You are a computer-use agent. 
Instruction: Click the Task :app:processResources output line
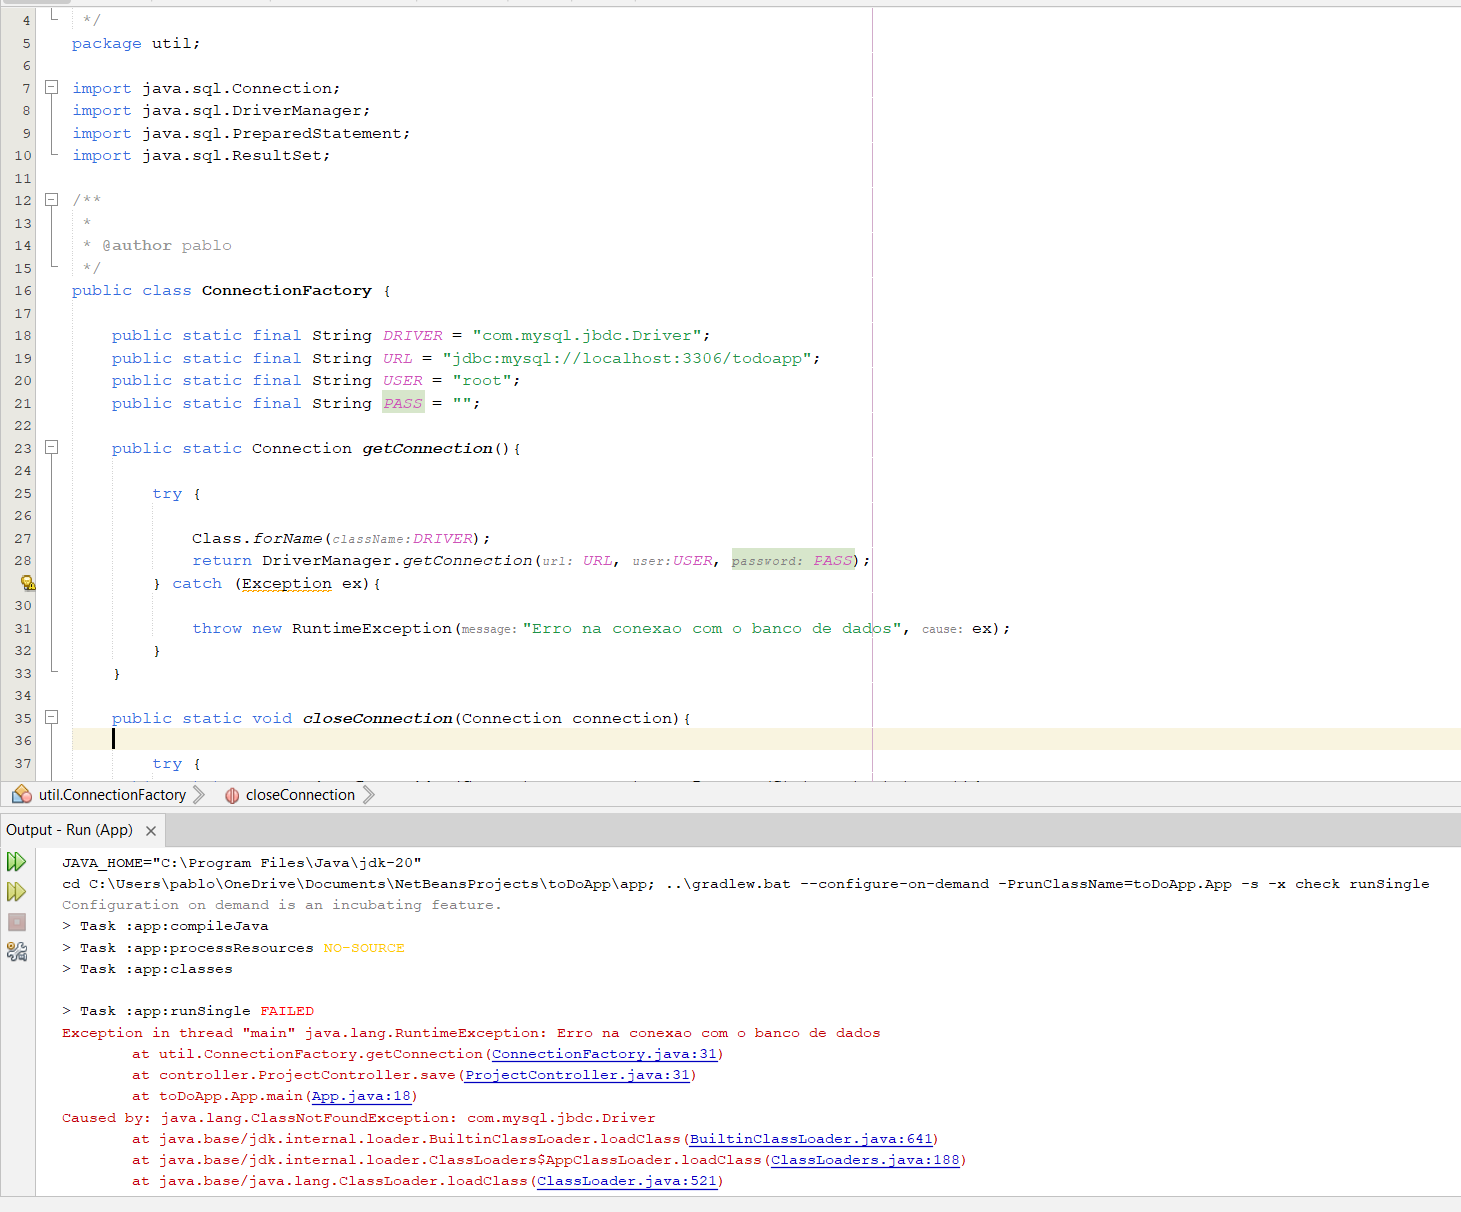point(233,948)
